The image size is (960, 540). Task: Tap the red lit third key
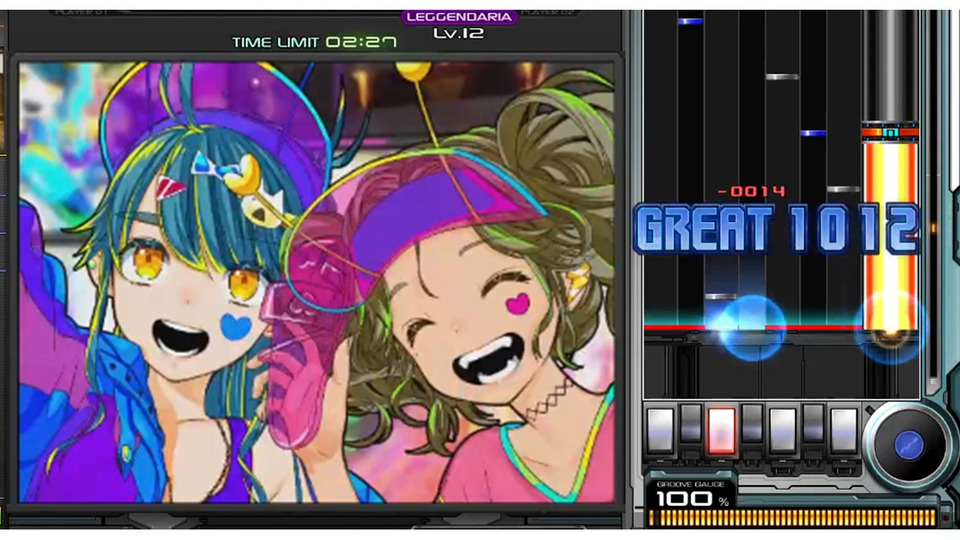coord(721,430)
